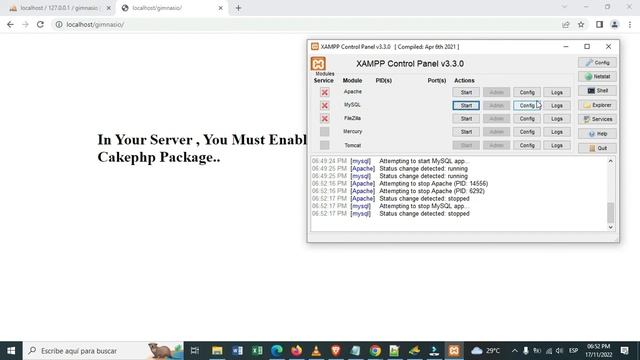The height and width of the screenshot is (360, 640).
Task: Open Apache Logs
Action: pyautogui.click(x=557, y=93)
